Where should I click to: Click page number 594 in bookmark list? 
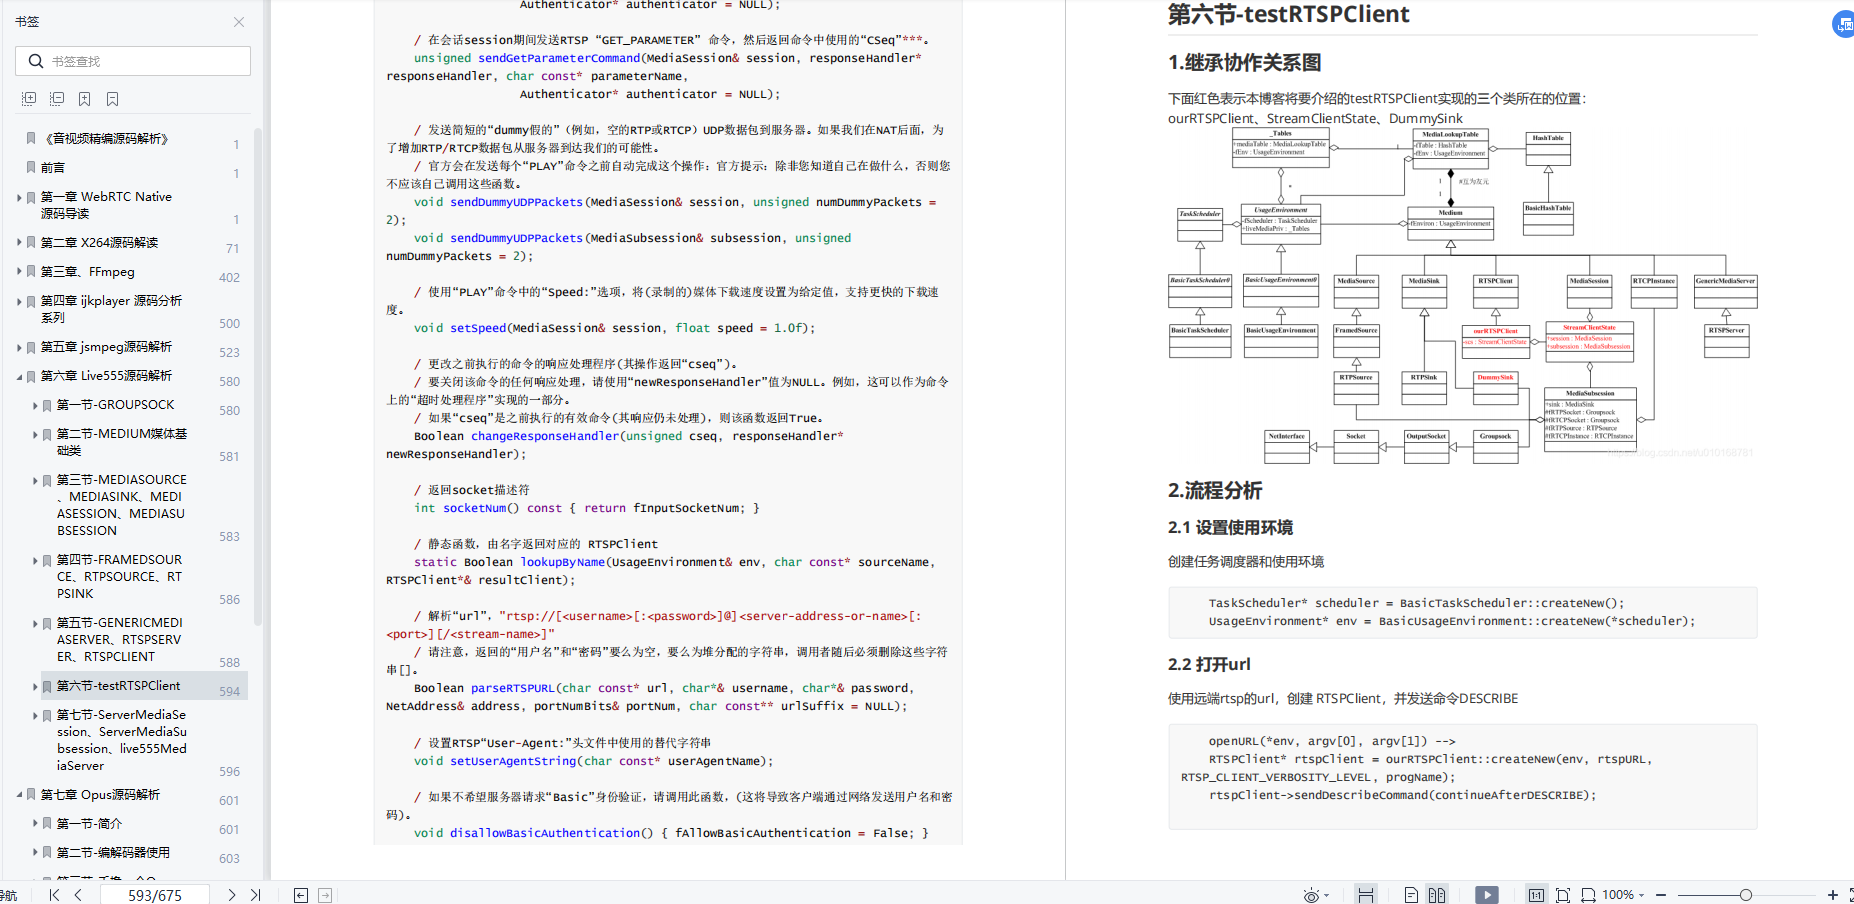tap(229, 692)
